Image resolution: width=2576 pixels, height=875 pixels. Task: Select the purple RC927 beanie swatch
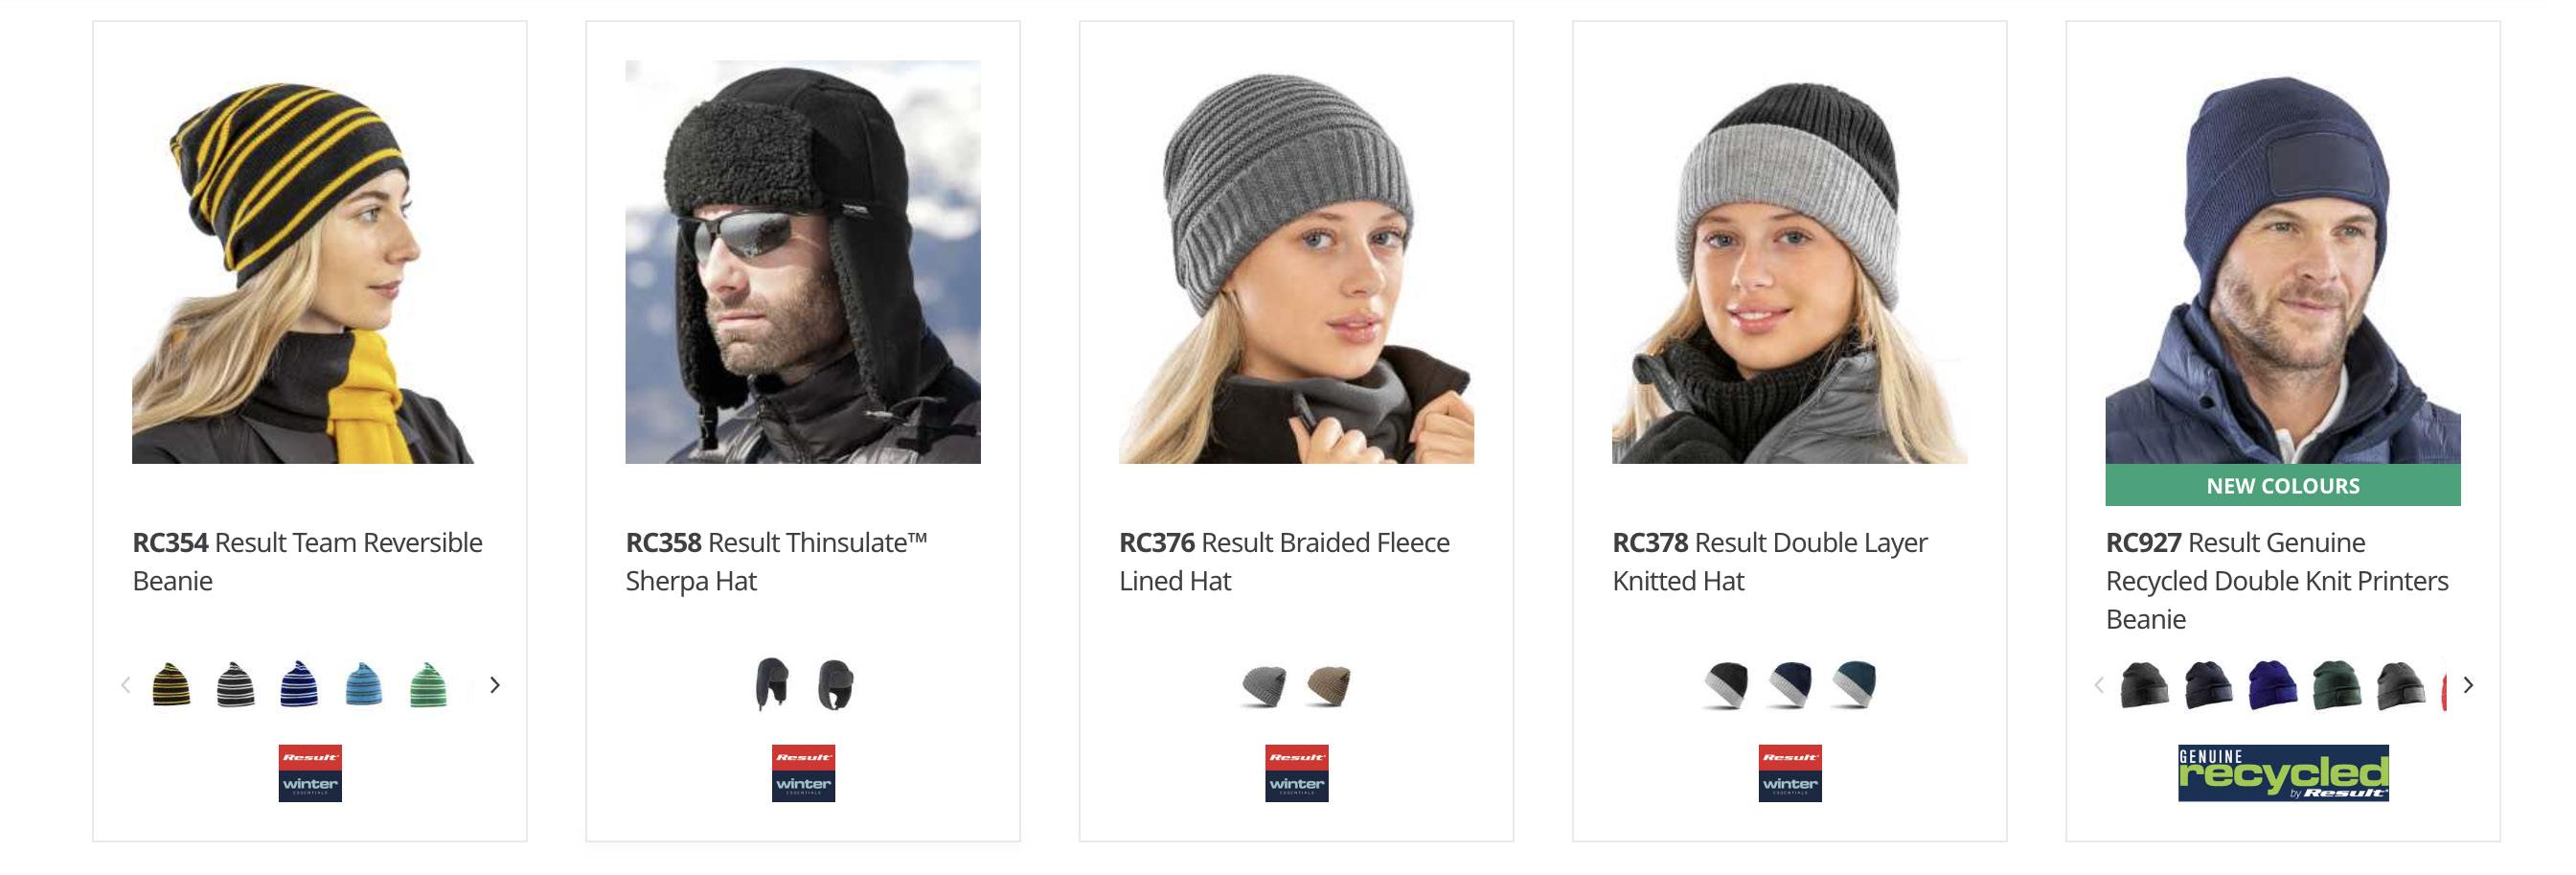point(2272,685)
